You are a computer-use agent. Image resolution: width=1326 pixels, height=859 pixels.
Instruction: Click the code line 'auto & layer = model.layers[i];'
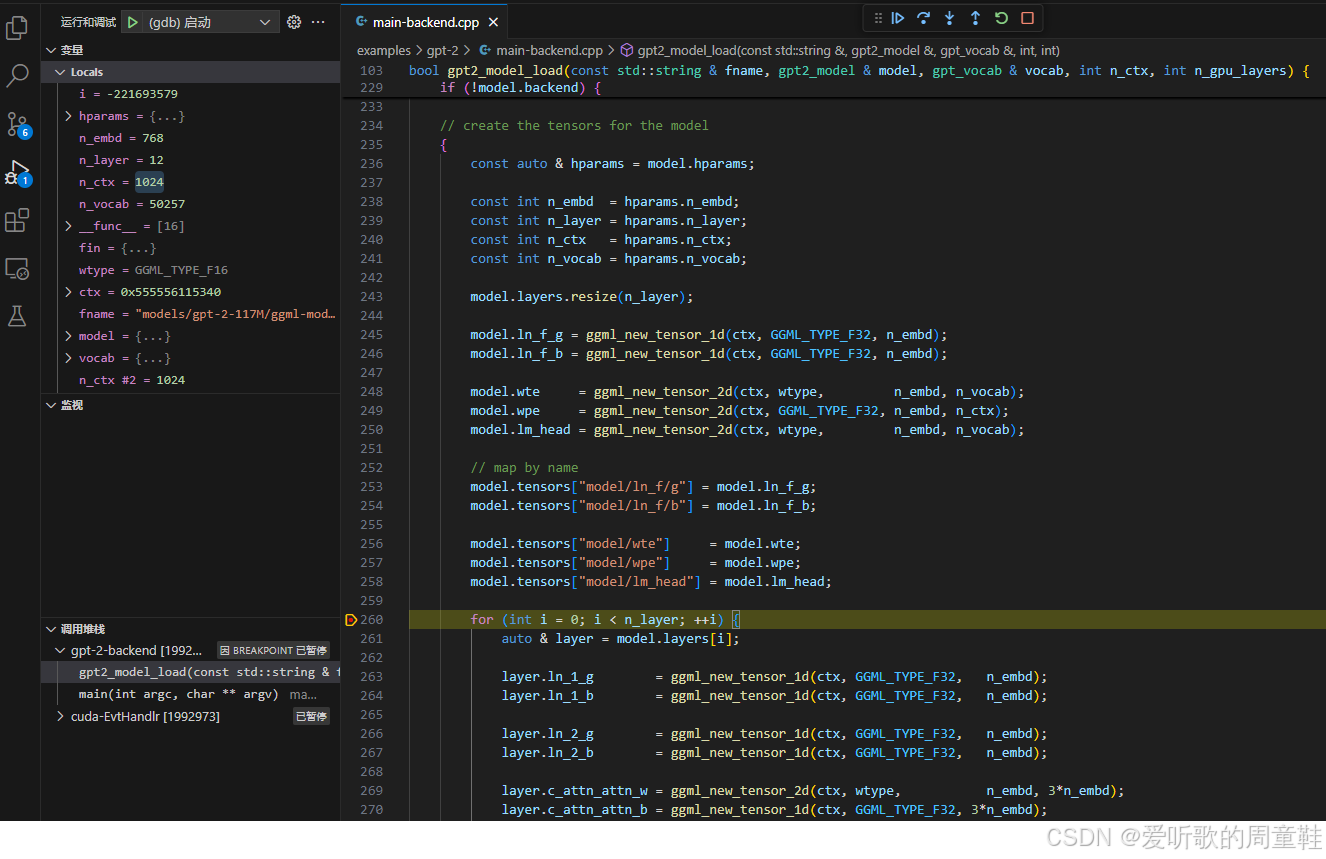click(620, 639)
